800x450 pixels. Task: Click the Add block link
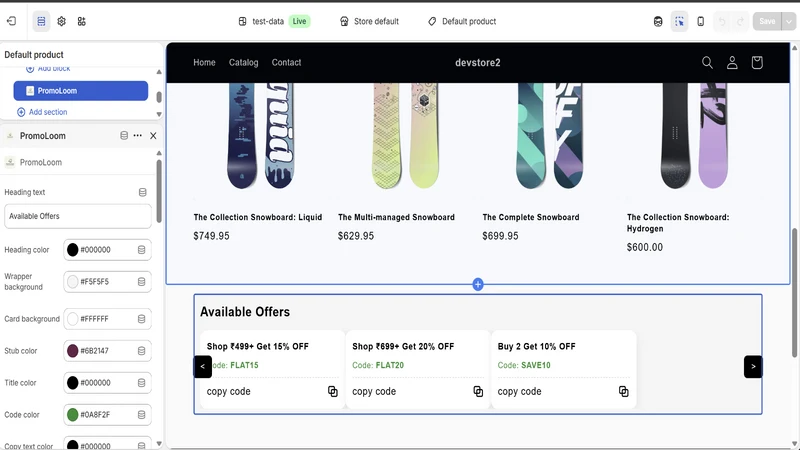pos(48,68)
